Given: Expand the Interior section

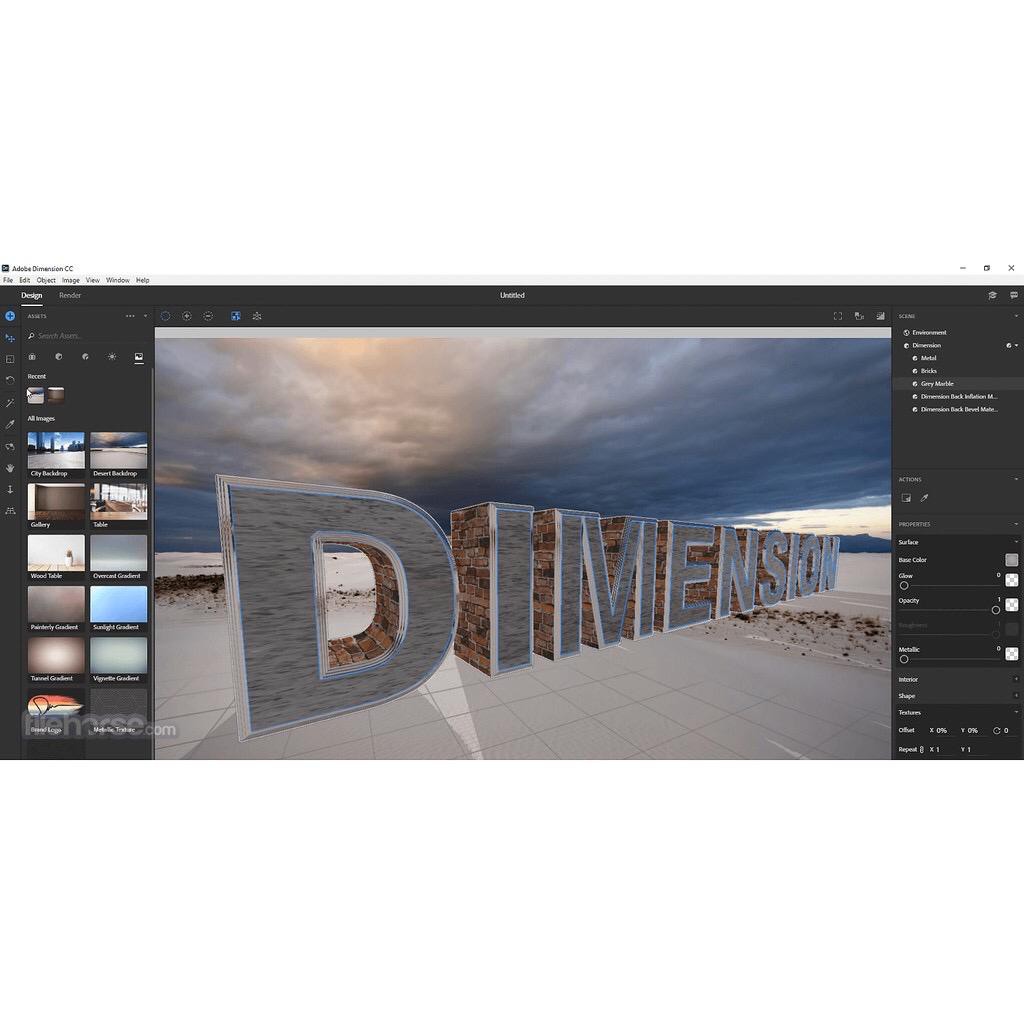Looking at the screenshot, I should pos(1016,679).
